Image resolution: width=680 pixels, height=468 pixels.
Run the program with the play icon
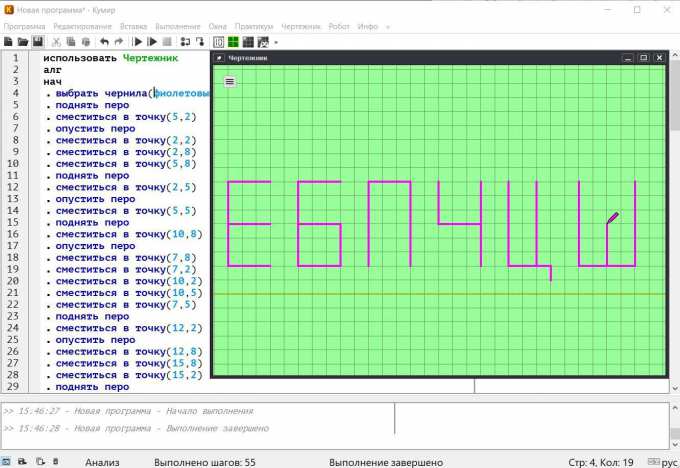138,42
